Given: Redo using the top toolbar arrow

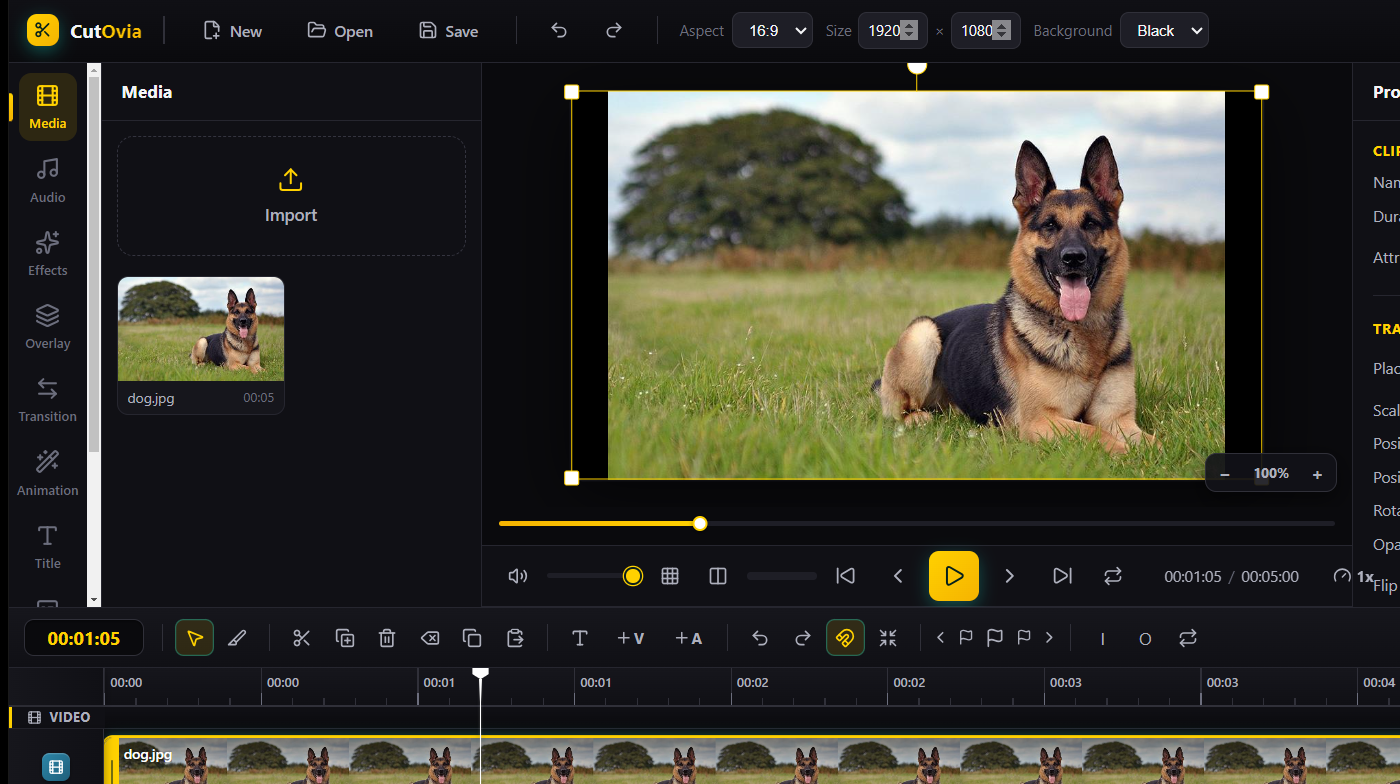Looking at the screenshot, I should click(614, 31).
